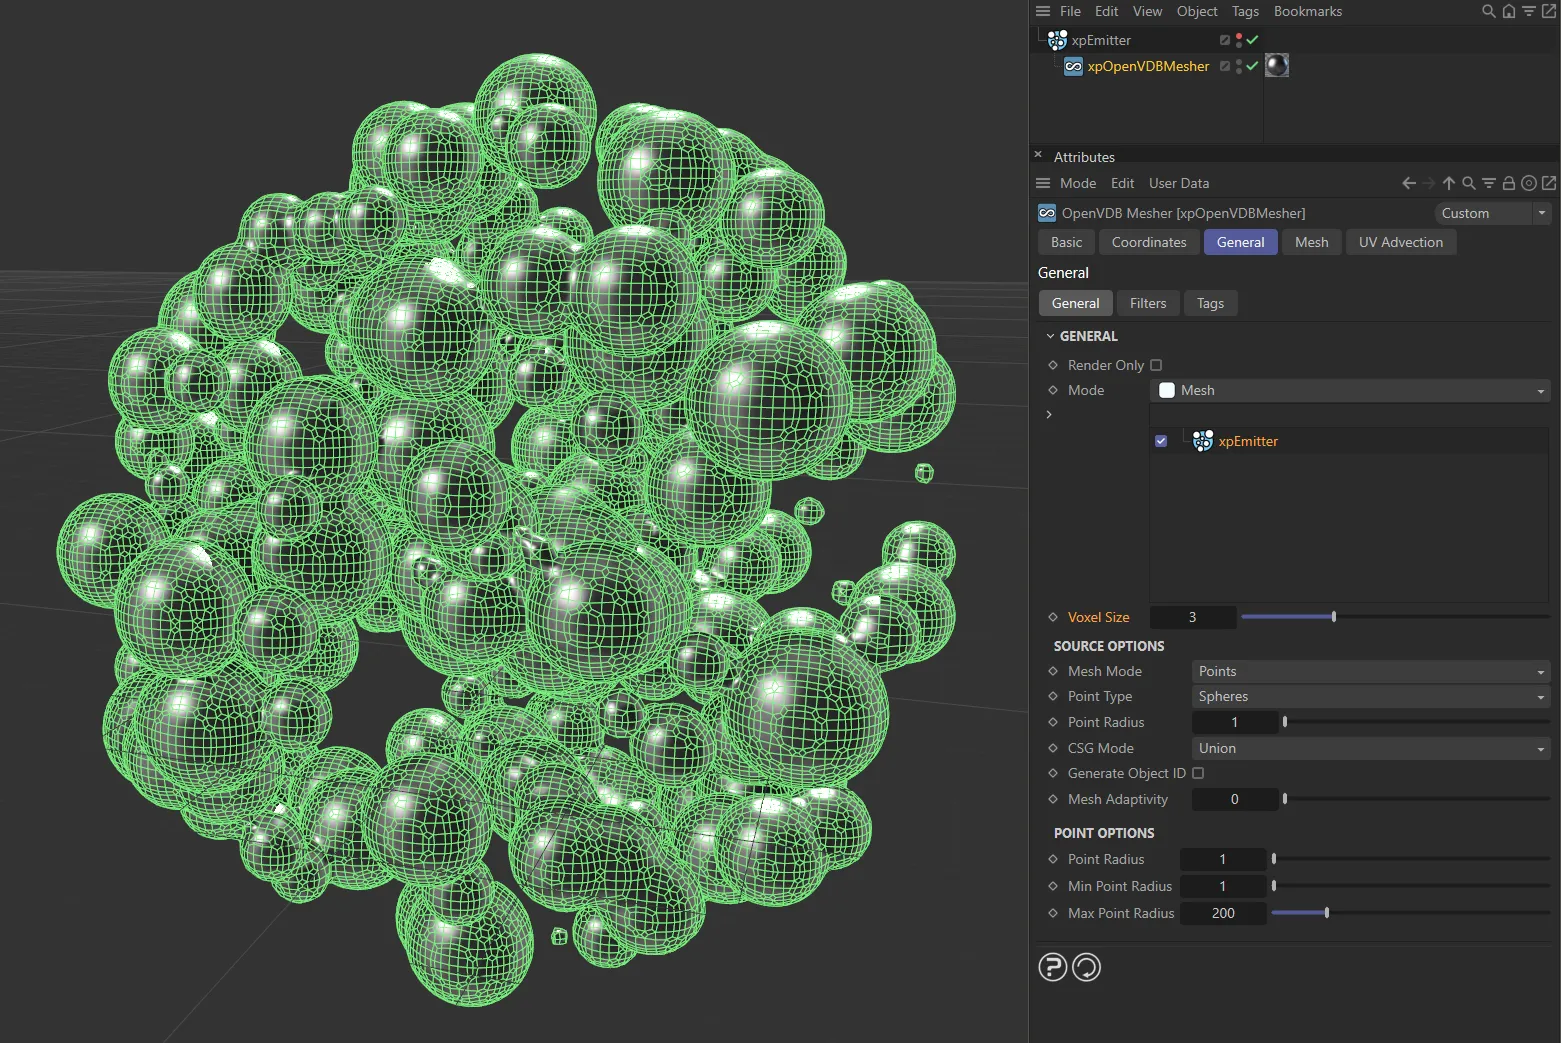Open the Point Type dropdown showing Spheres
This screenshot has width=1561, height=1043.
tap(1368, 696)
